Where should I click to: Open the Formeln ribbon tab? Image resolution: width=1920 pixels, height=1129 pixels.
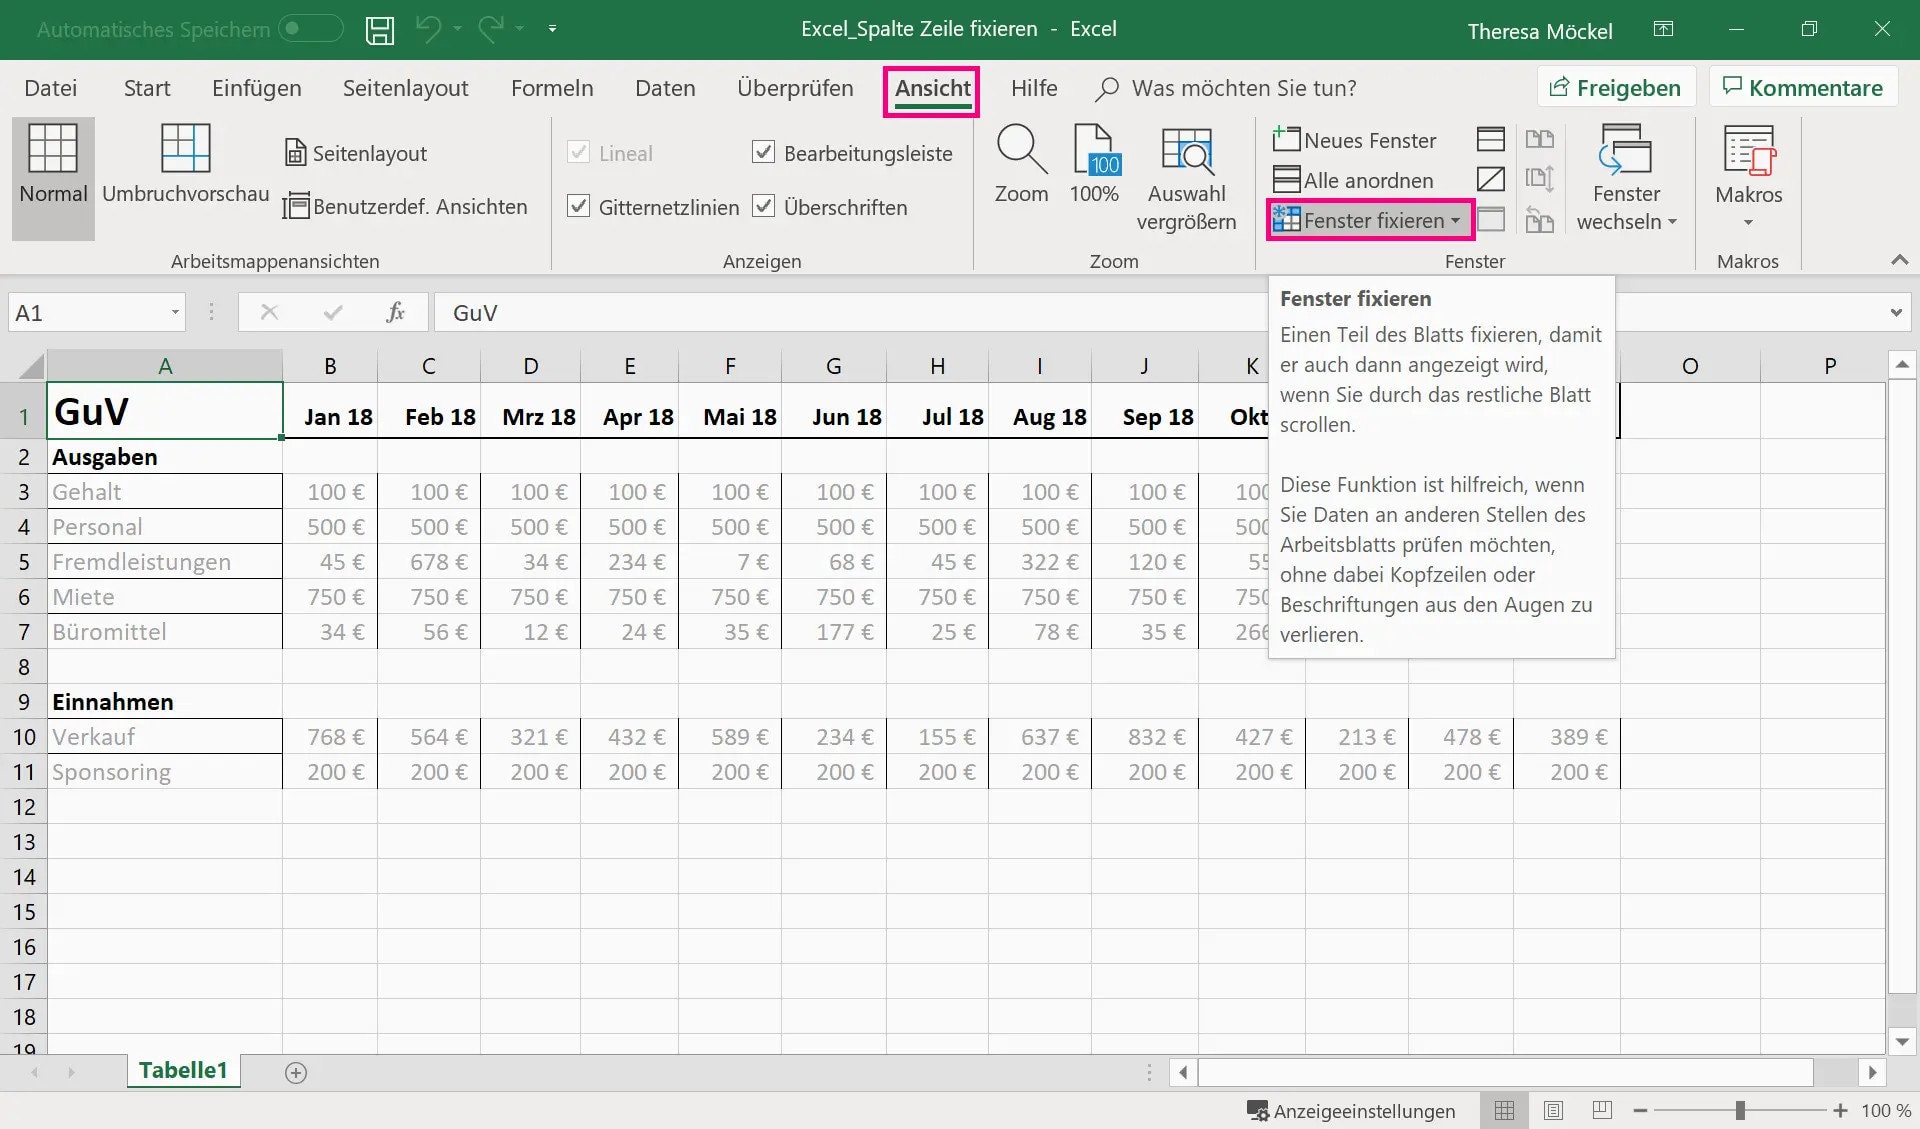(552, 88)
